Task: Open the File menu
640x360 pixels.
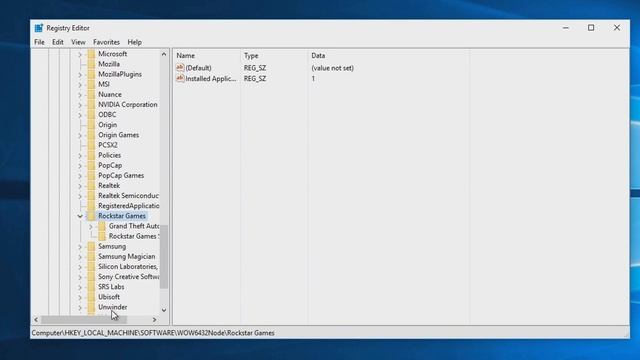Action: click(39, 42)
